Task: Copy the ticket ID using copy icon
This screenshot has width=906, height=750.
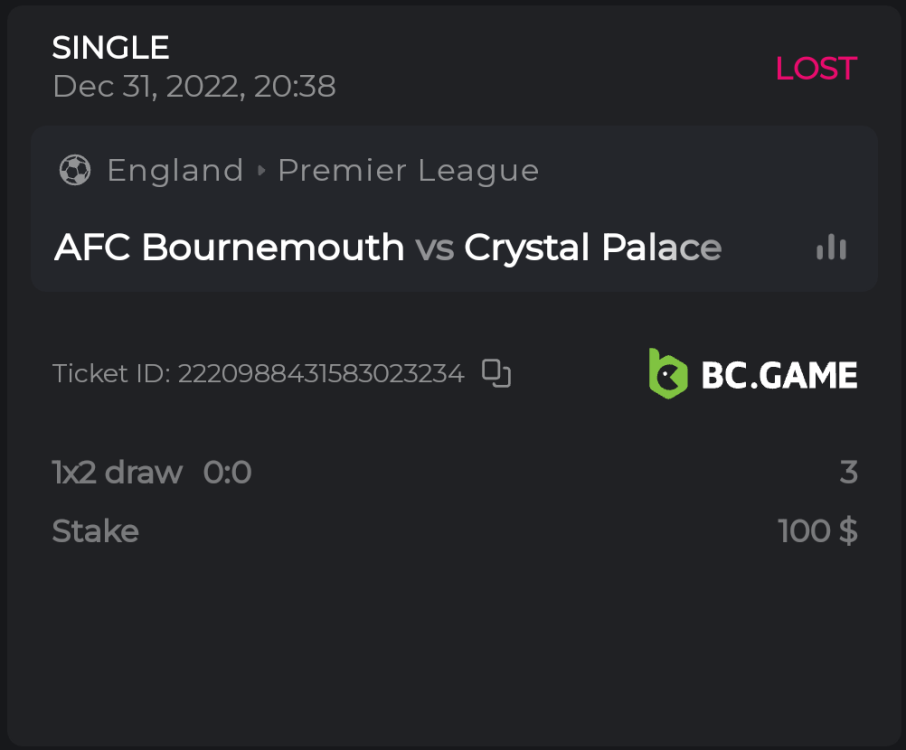Action: [496, 373]
